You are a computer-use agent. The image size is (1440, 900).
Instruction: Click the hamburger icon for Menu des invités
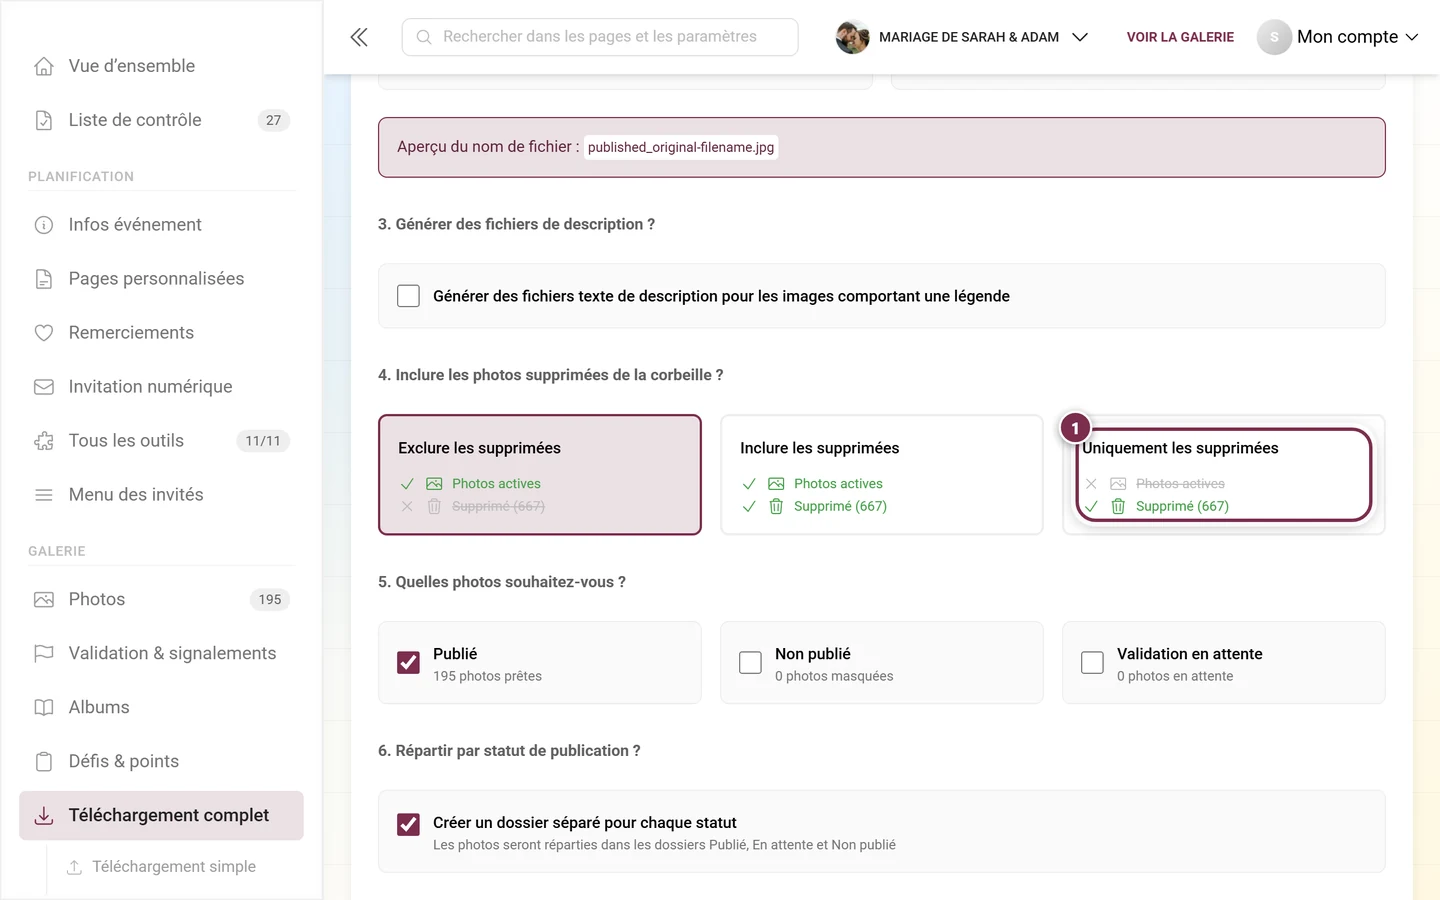pos(44,495)
